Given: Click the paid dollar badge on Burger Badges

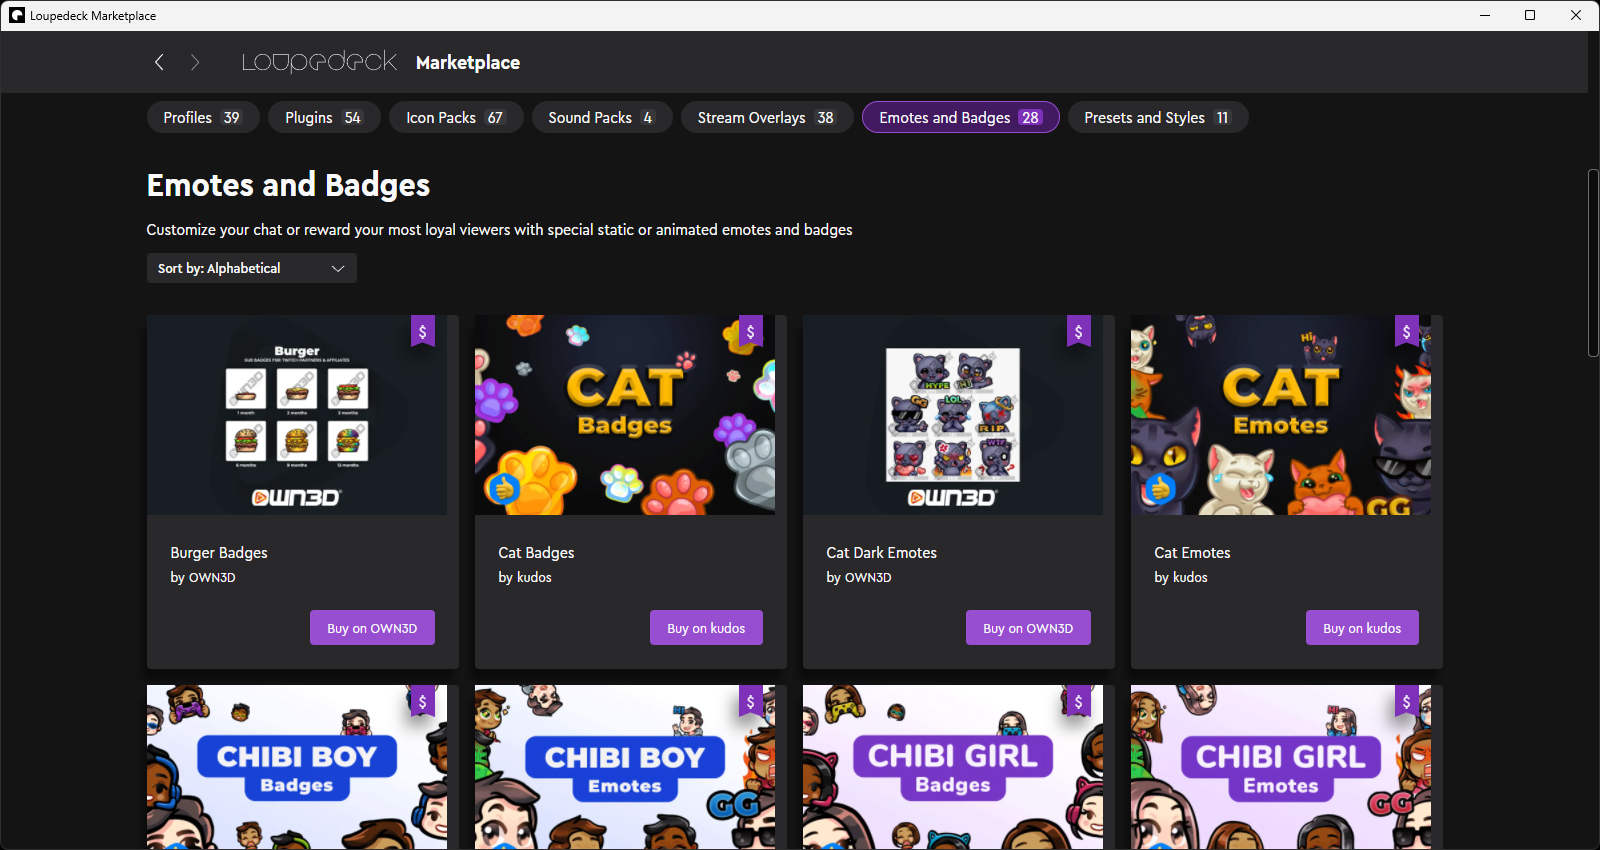Looking at the screenshot, I should coord(422,331).
